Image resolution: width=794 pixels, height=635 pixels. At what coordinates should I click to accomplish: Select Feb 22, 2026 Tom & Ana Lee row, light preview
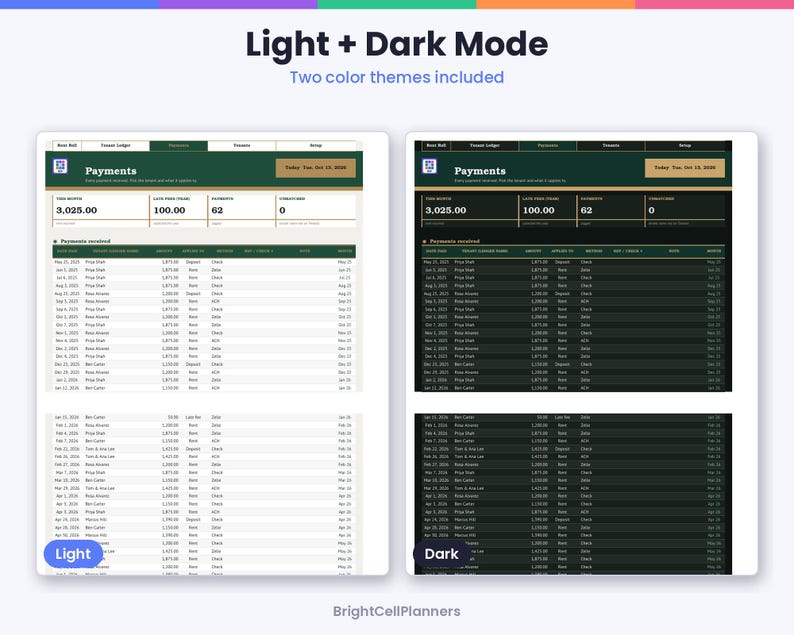tap(204, 449)
